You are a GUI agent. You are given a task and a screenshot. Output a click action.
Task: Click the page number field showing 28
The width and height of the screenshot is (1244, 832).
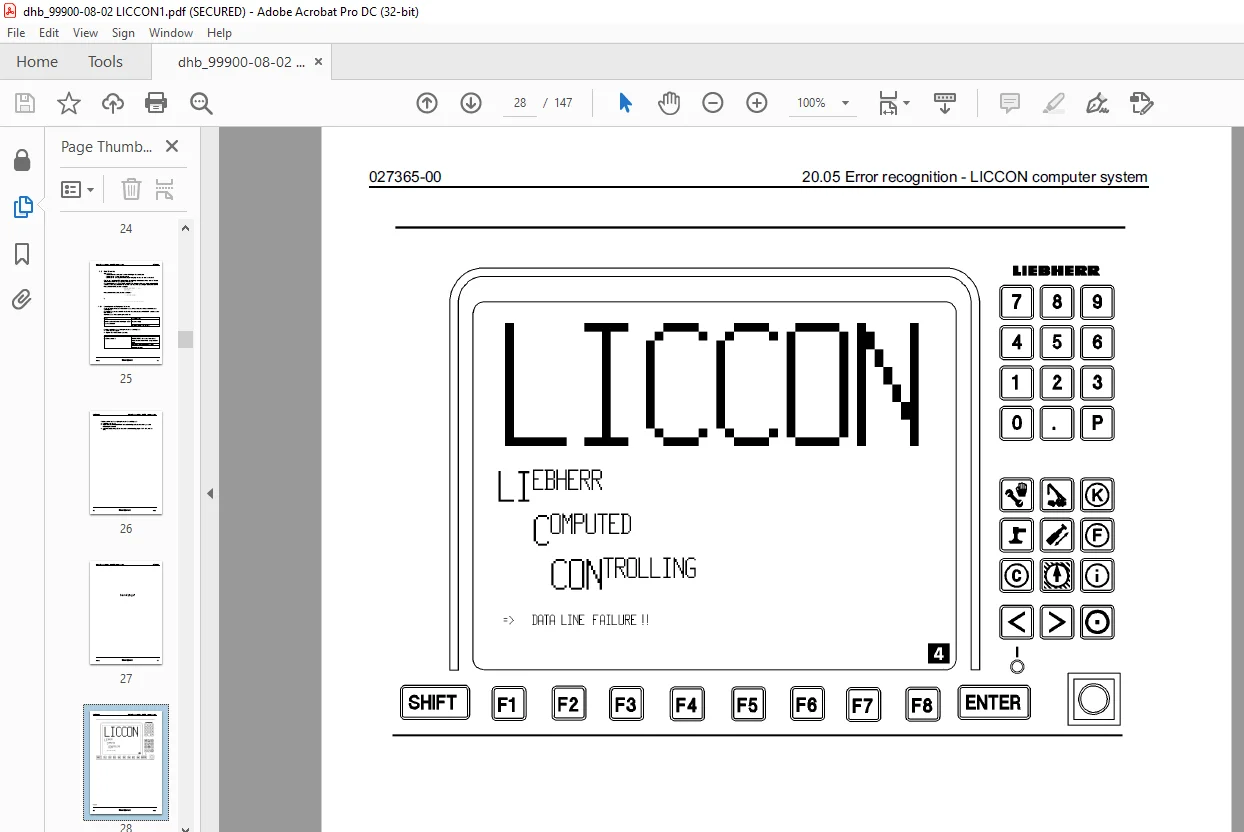click(520, 103)
